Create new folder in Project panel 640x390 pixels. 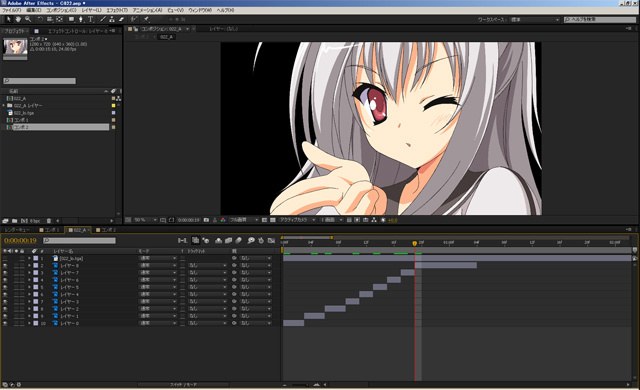(x=14, y=221)
